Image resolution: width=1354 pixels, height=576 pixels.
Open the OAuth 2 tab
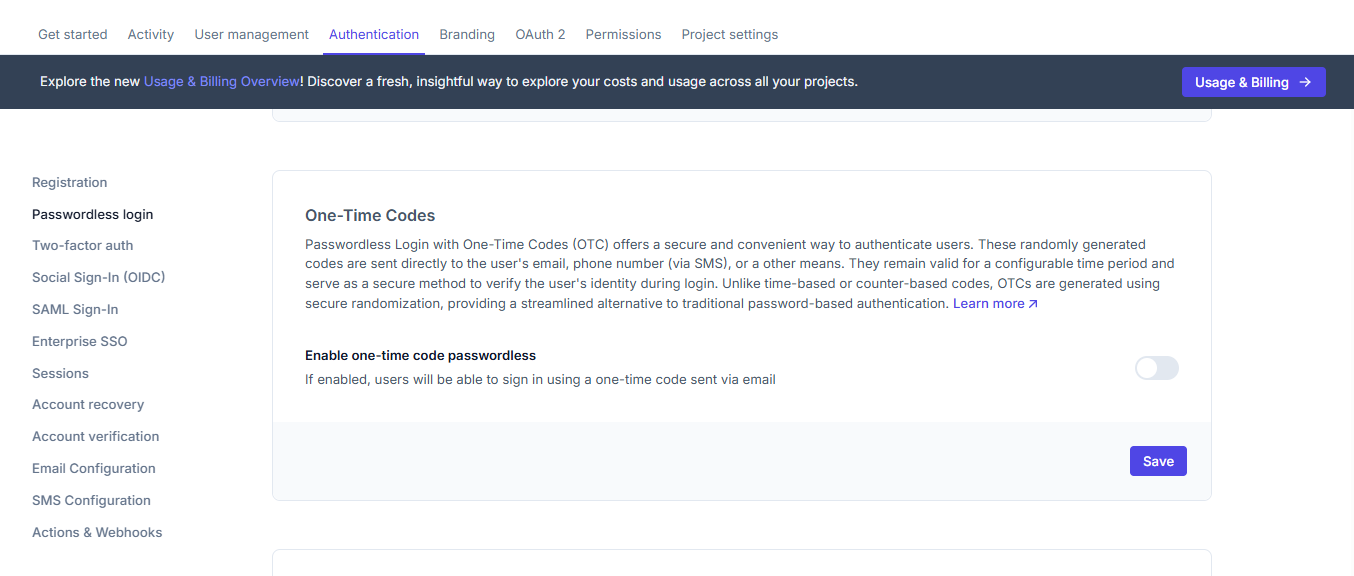tap(540, 34)
